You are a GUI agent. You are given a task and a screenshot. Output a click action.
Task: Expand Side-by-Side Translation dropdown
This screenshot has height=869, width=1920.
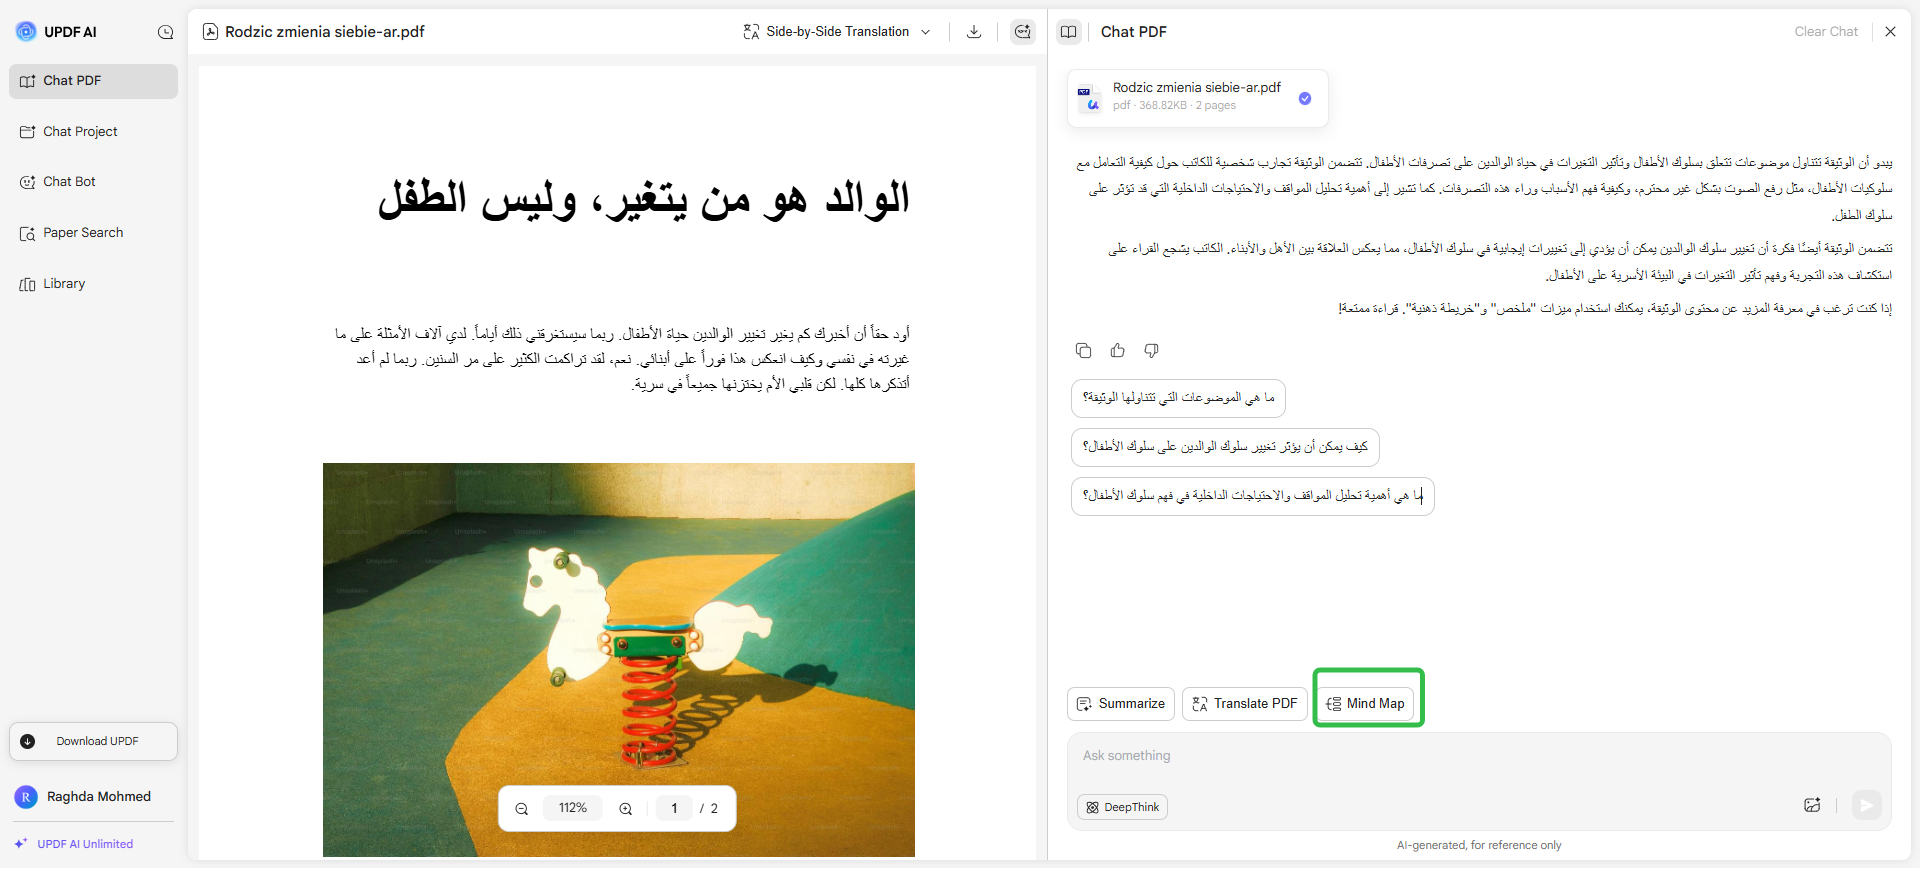point(837,32)
